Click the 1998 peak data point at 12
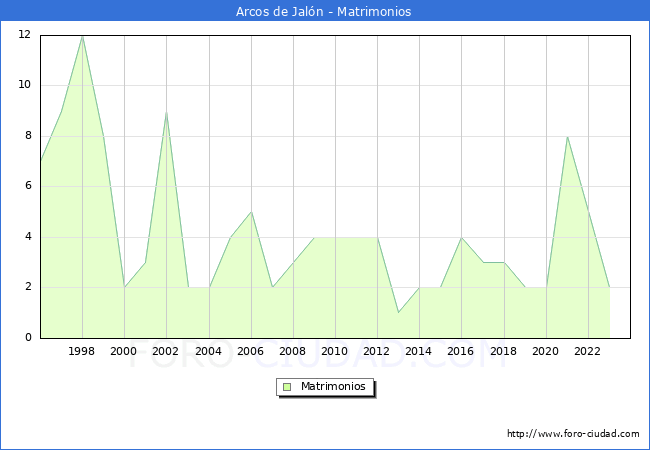Screen dimensions: 650x450 click(82, 36)
